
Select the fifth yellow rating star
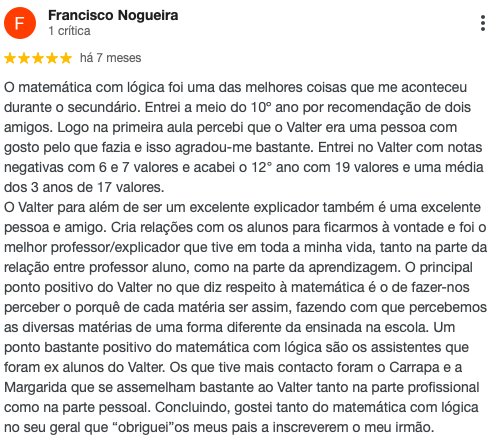[x=66, y=58]
